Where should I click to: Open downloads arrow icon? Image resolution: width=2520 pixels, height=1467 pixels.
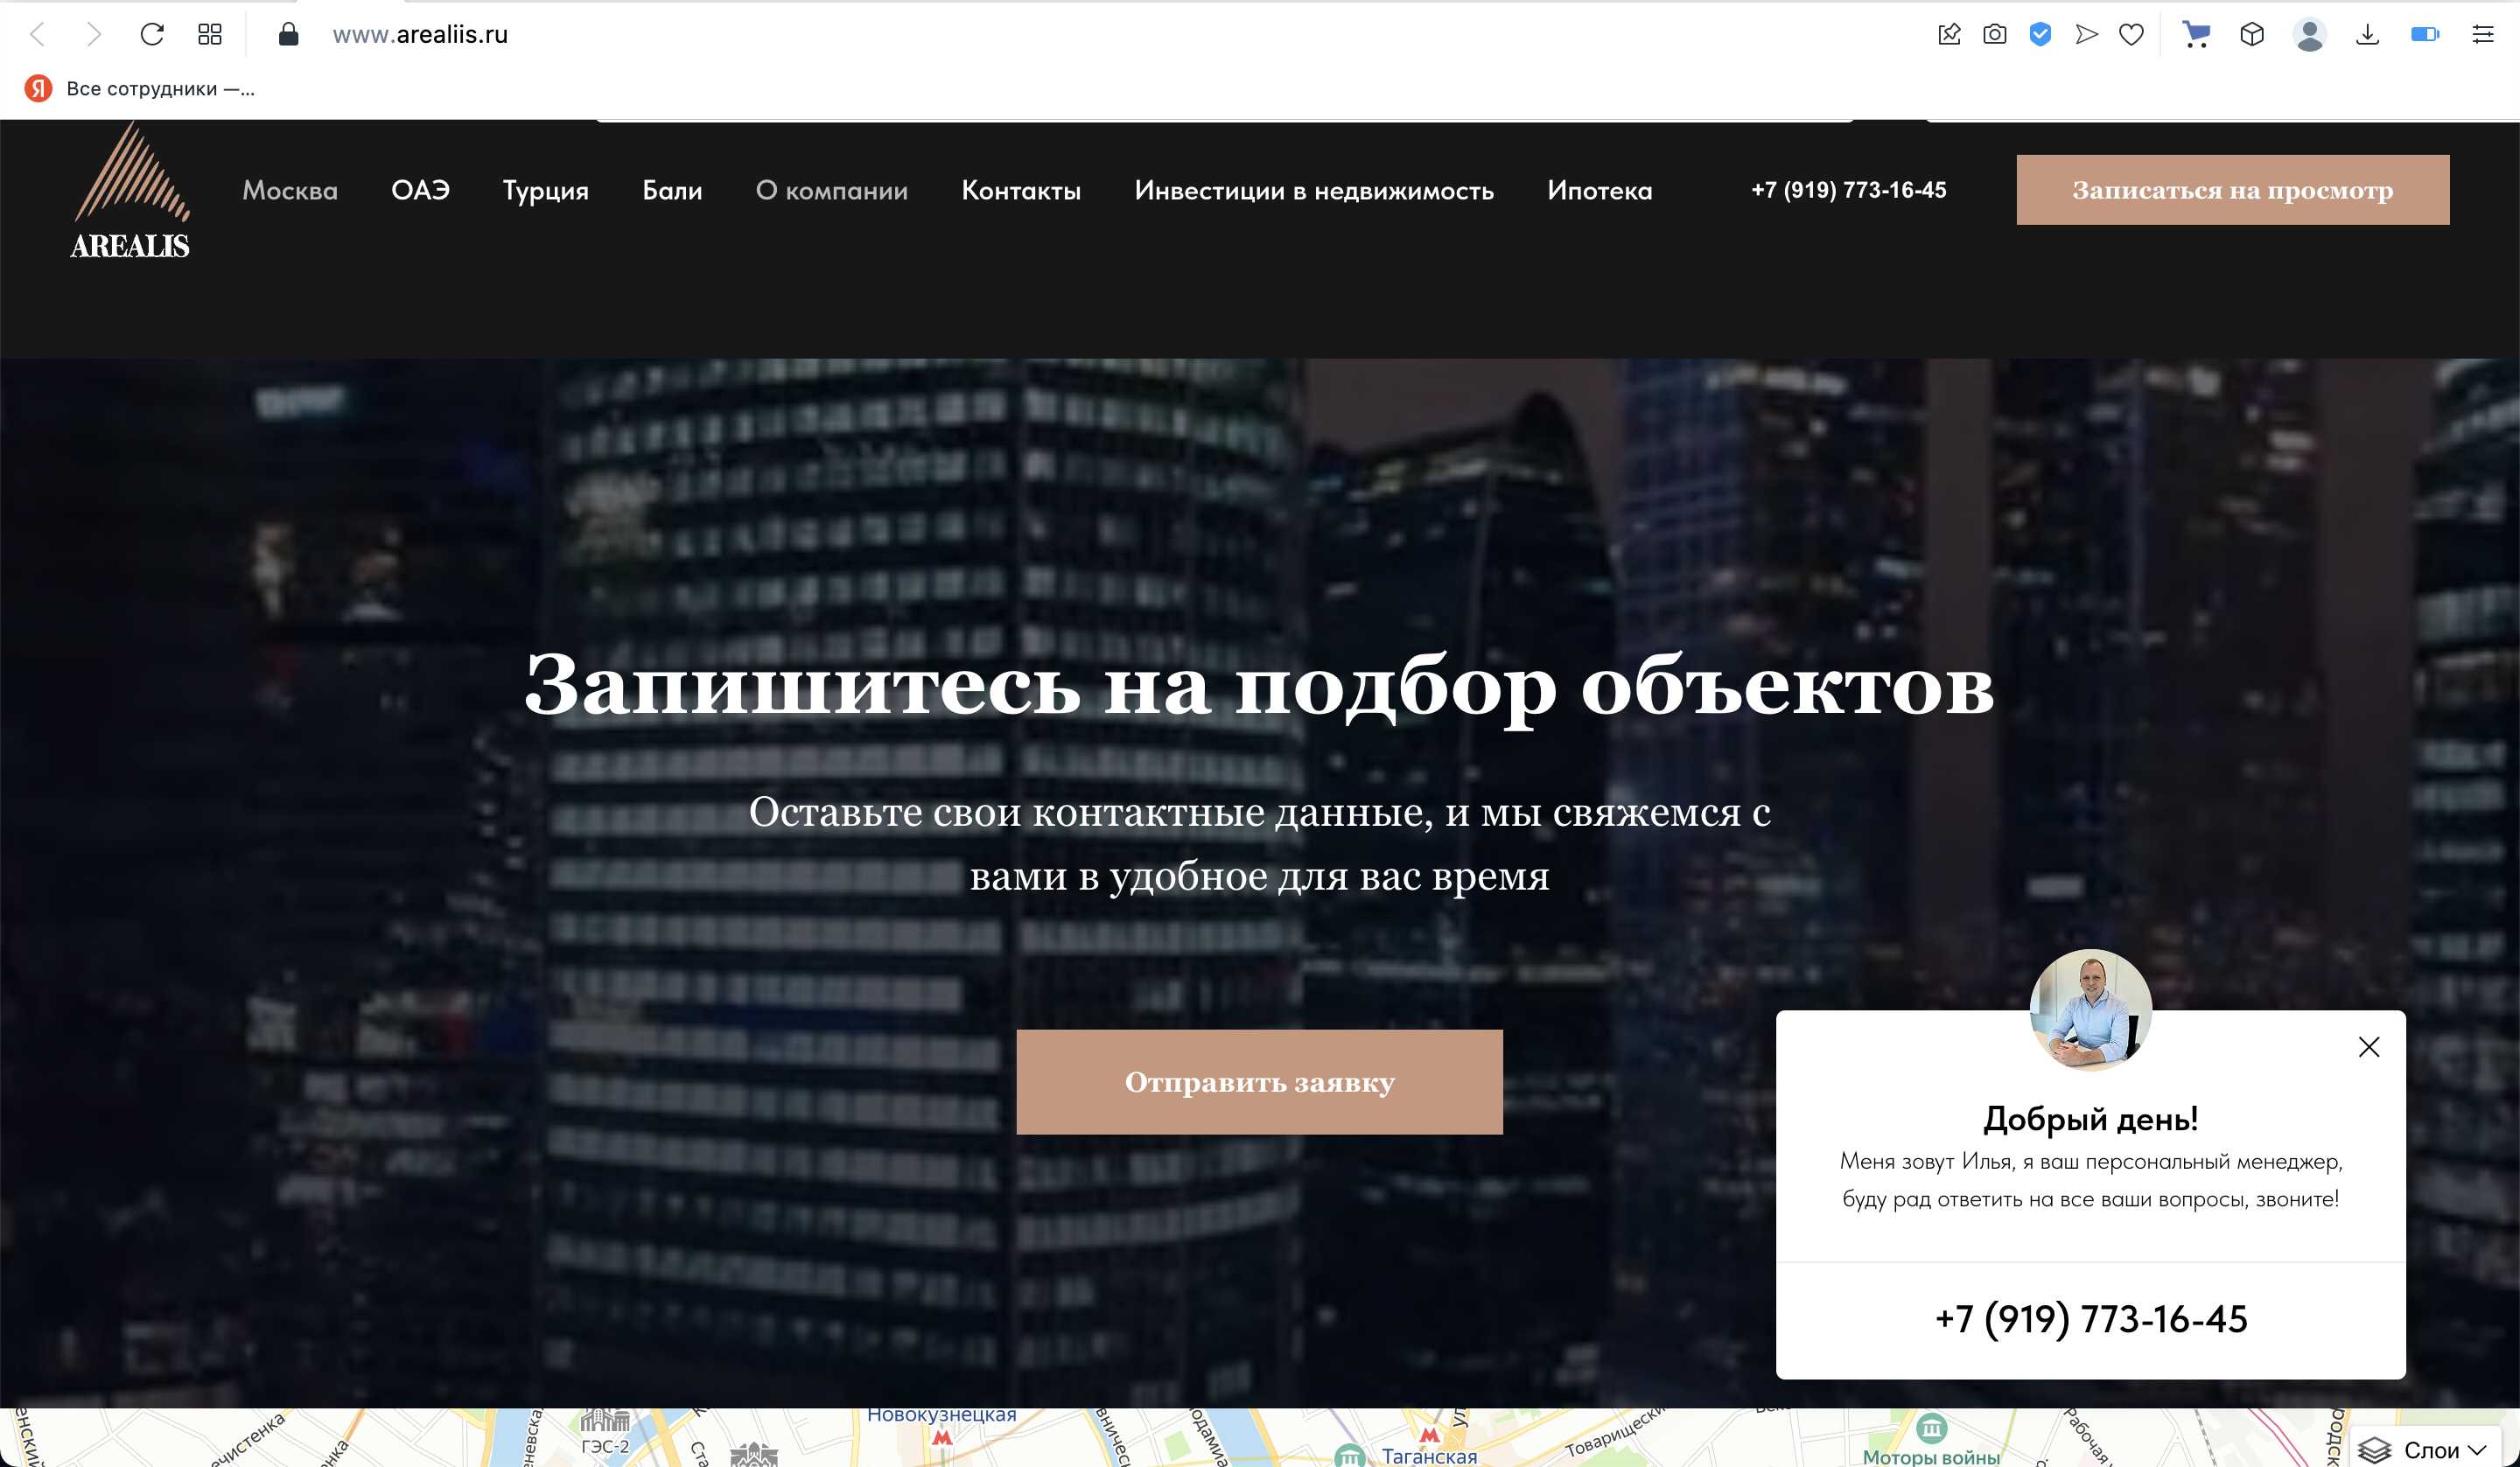(2367, 35)
